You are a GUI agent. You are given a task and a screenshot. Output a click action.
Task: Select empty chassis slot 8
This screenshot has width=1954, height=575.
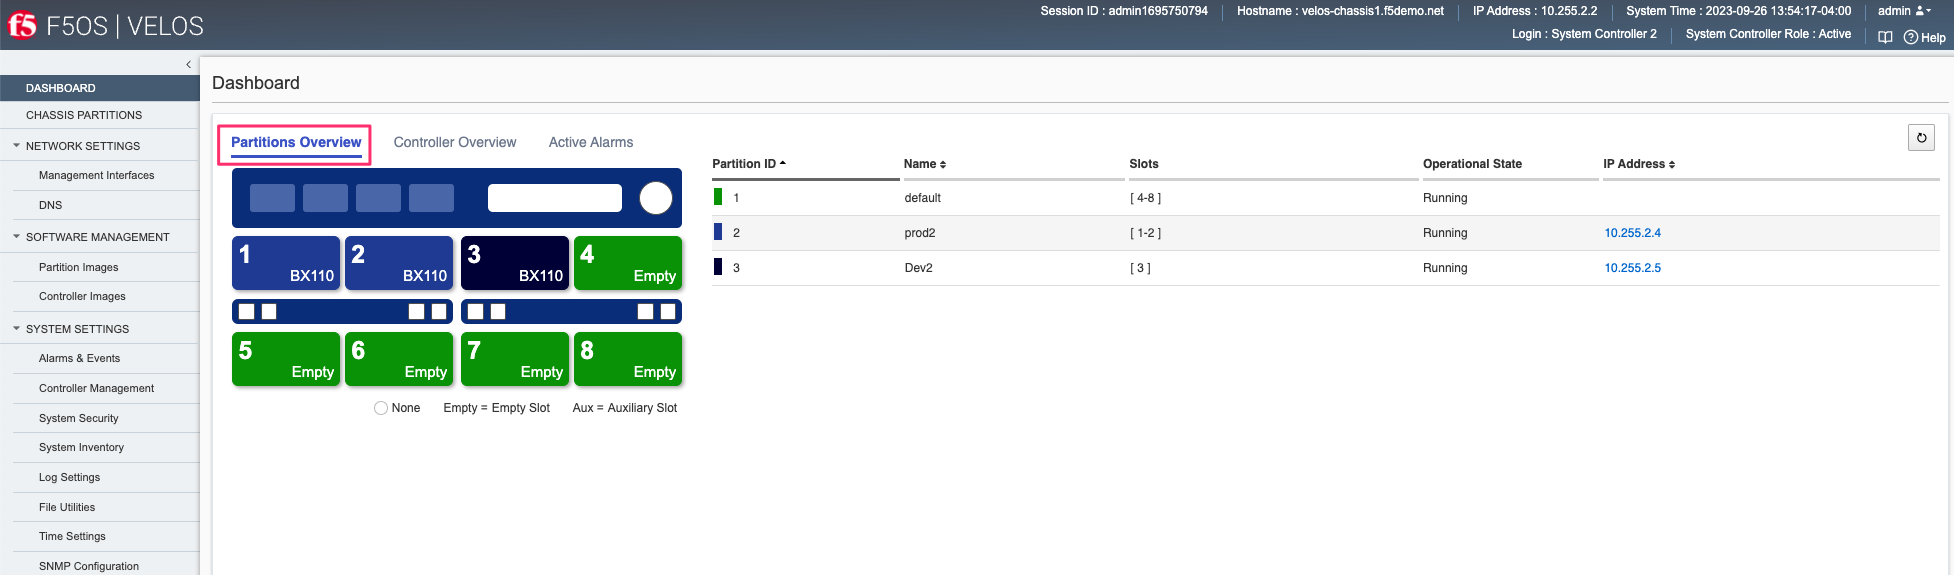click(x=628, y=359)
